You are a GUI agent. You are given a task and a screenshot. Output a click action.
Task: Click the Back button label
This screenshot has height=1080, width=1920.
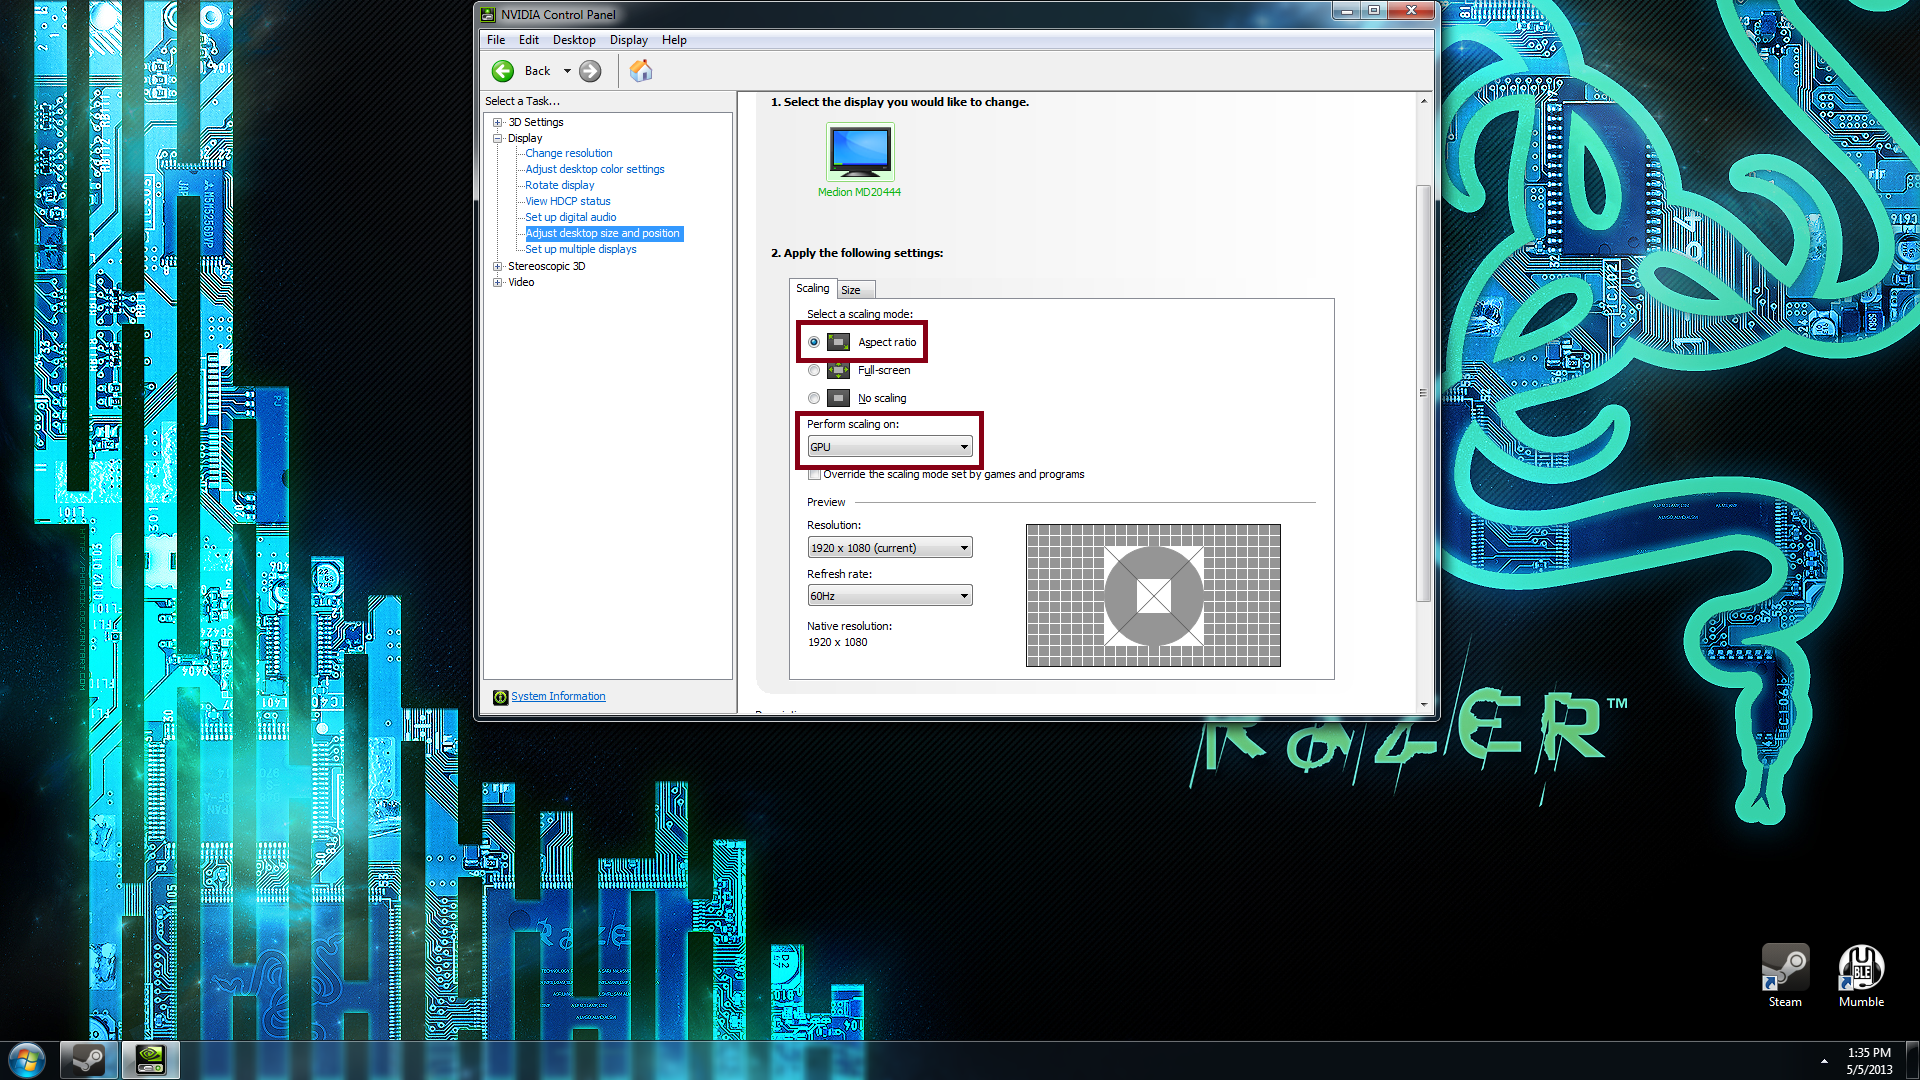(538, 71)
